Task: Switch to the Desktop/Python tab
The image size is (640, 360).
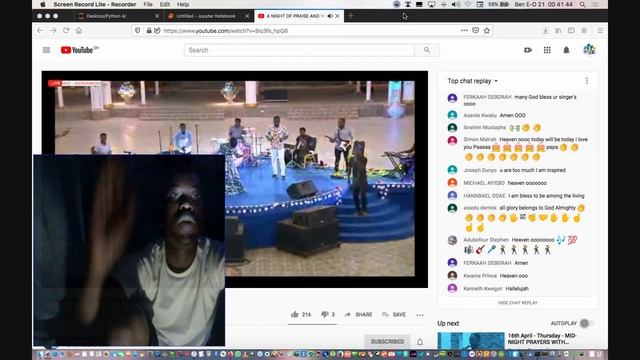Action: tap(118, 16)
